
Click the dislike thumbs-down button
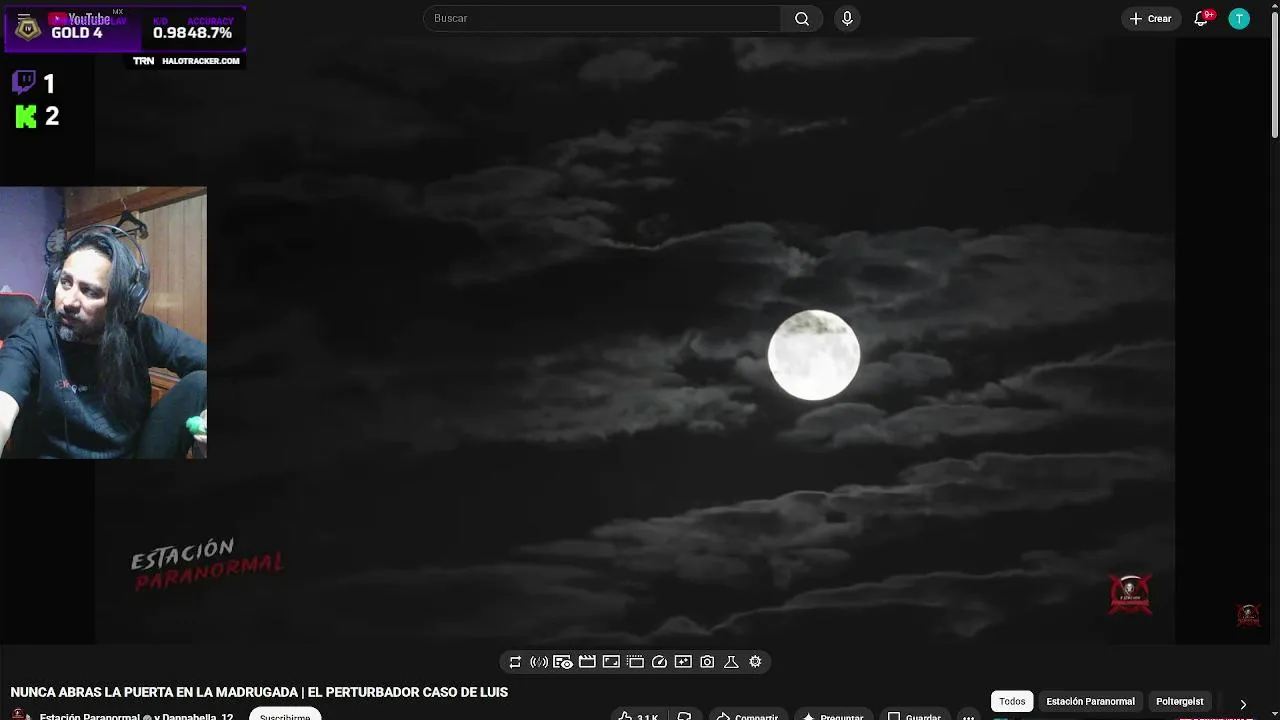pyautogui.click(x=684, y=715)
